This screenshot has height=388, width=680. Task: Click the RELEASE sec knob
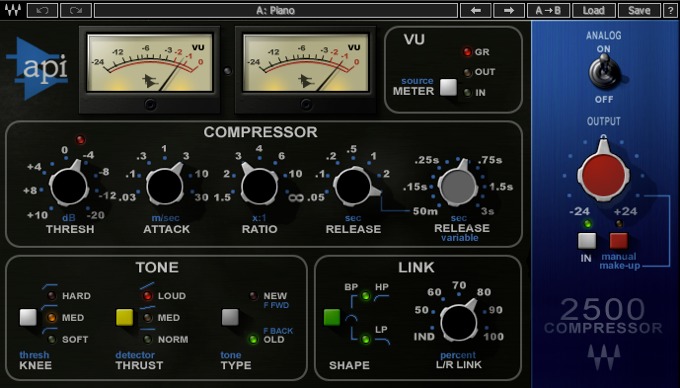click(354, 186)
